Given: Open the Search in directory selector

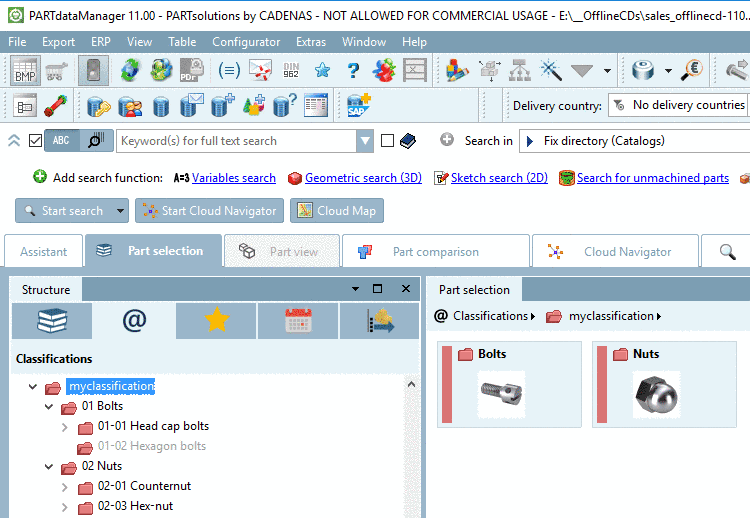Looking at the screenshot, I should (x=635, y=141).
